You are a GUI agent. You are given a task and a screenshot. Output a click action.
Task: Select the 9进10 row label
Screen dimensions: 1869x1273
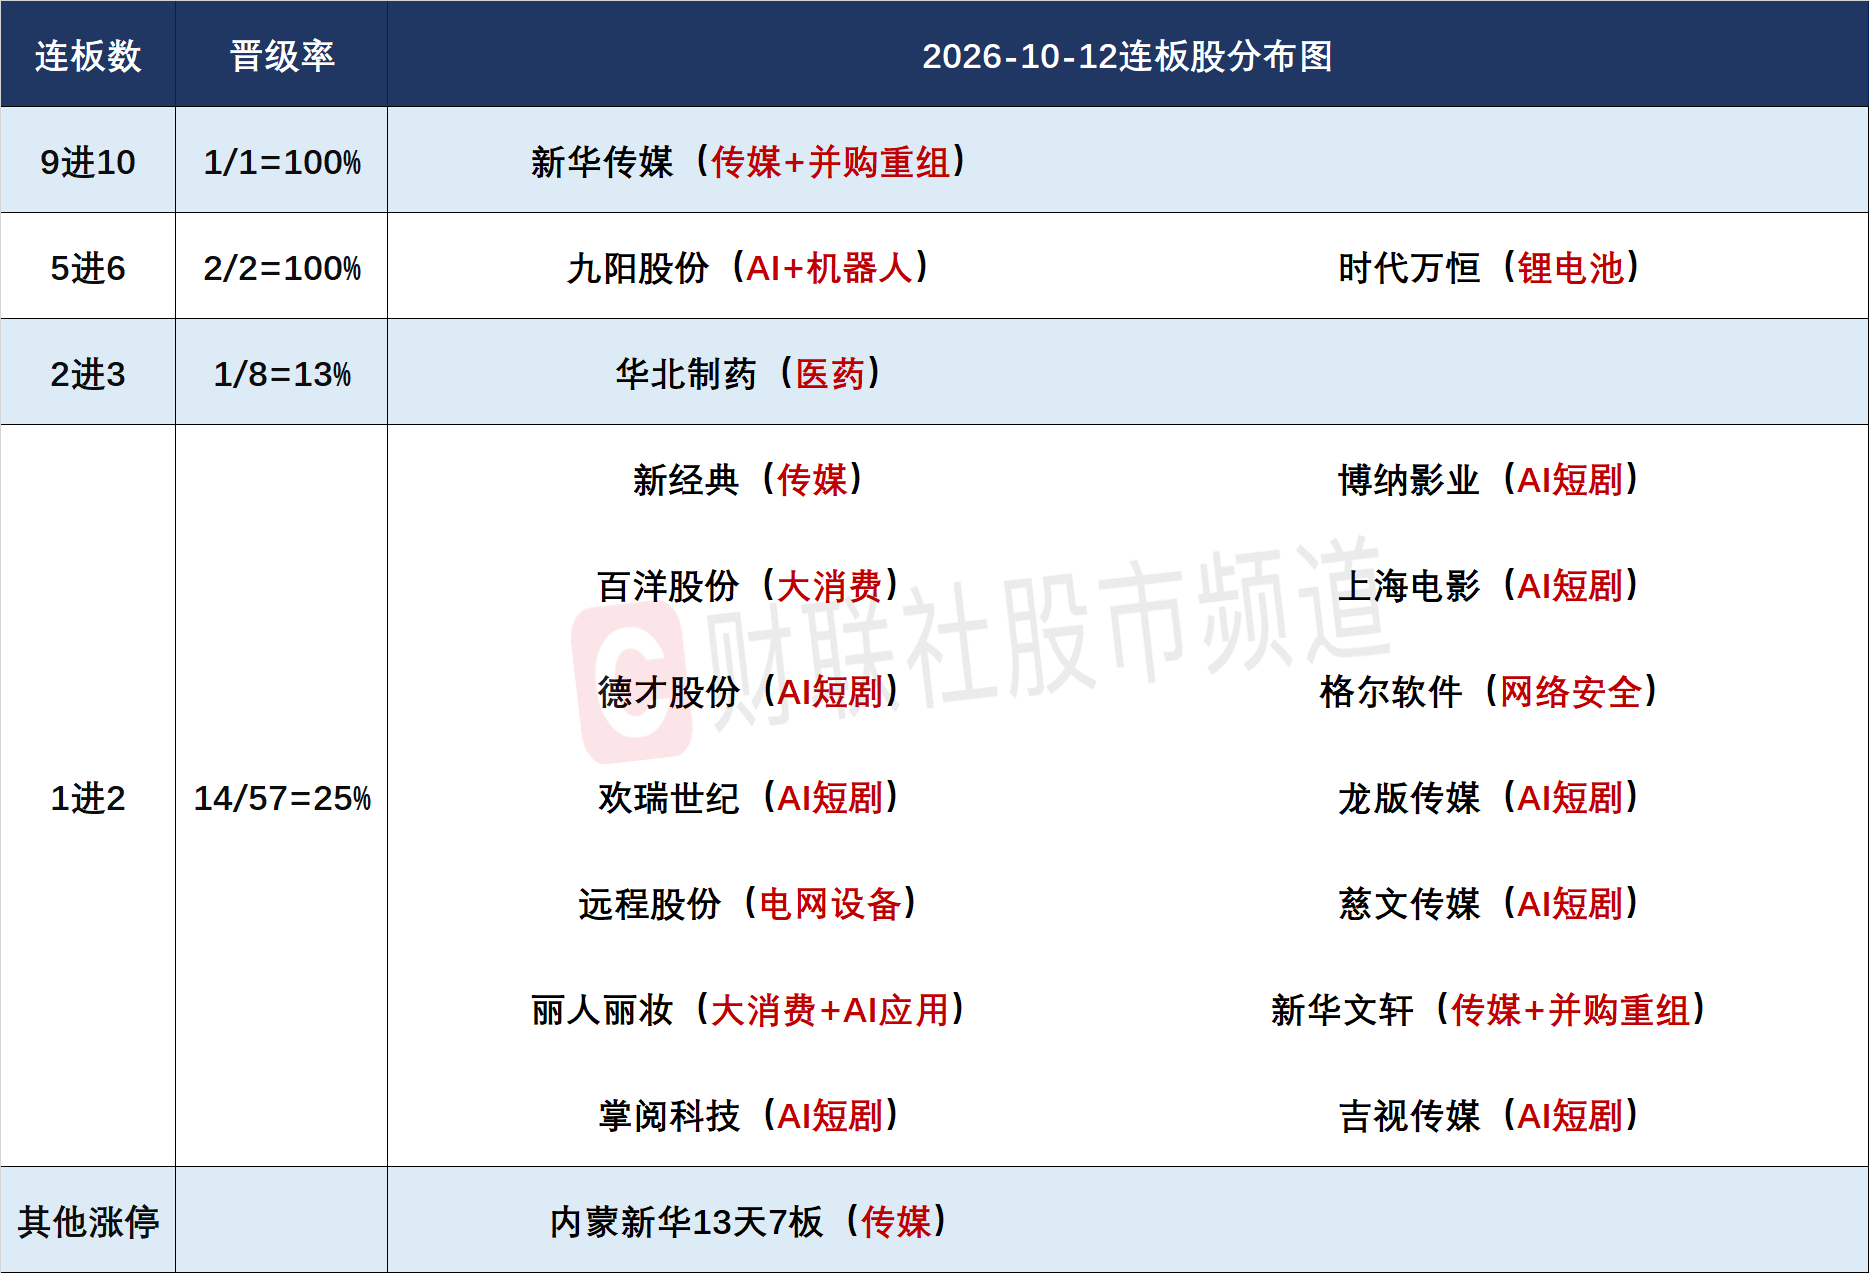pyautogui.click(x=88, y=162)
